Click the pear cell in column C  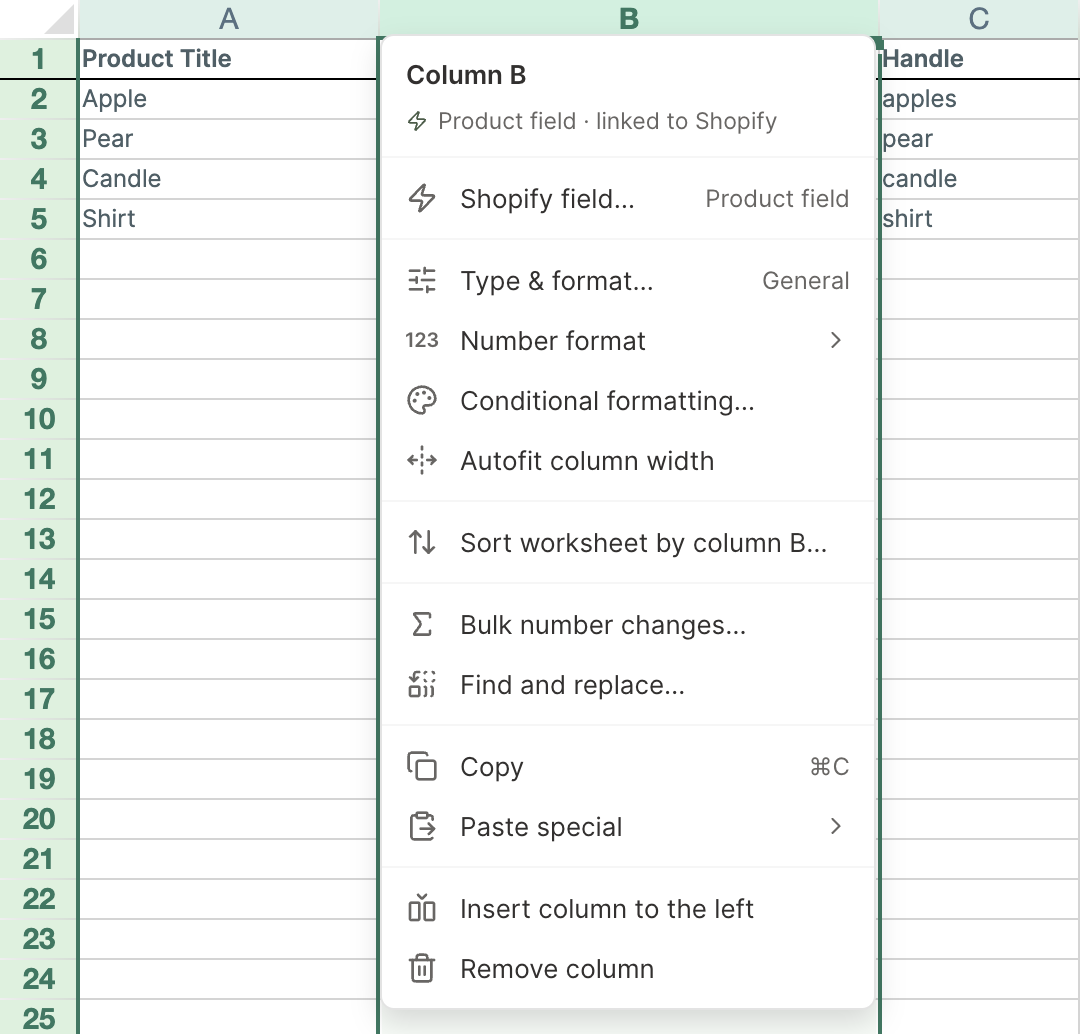[x=980, y=139]
